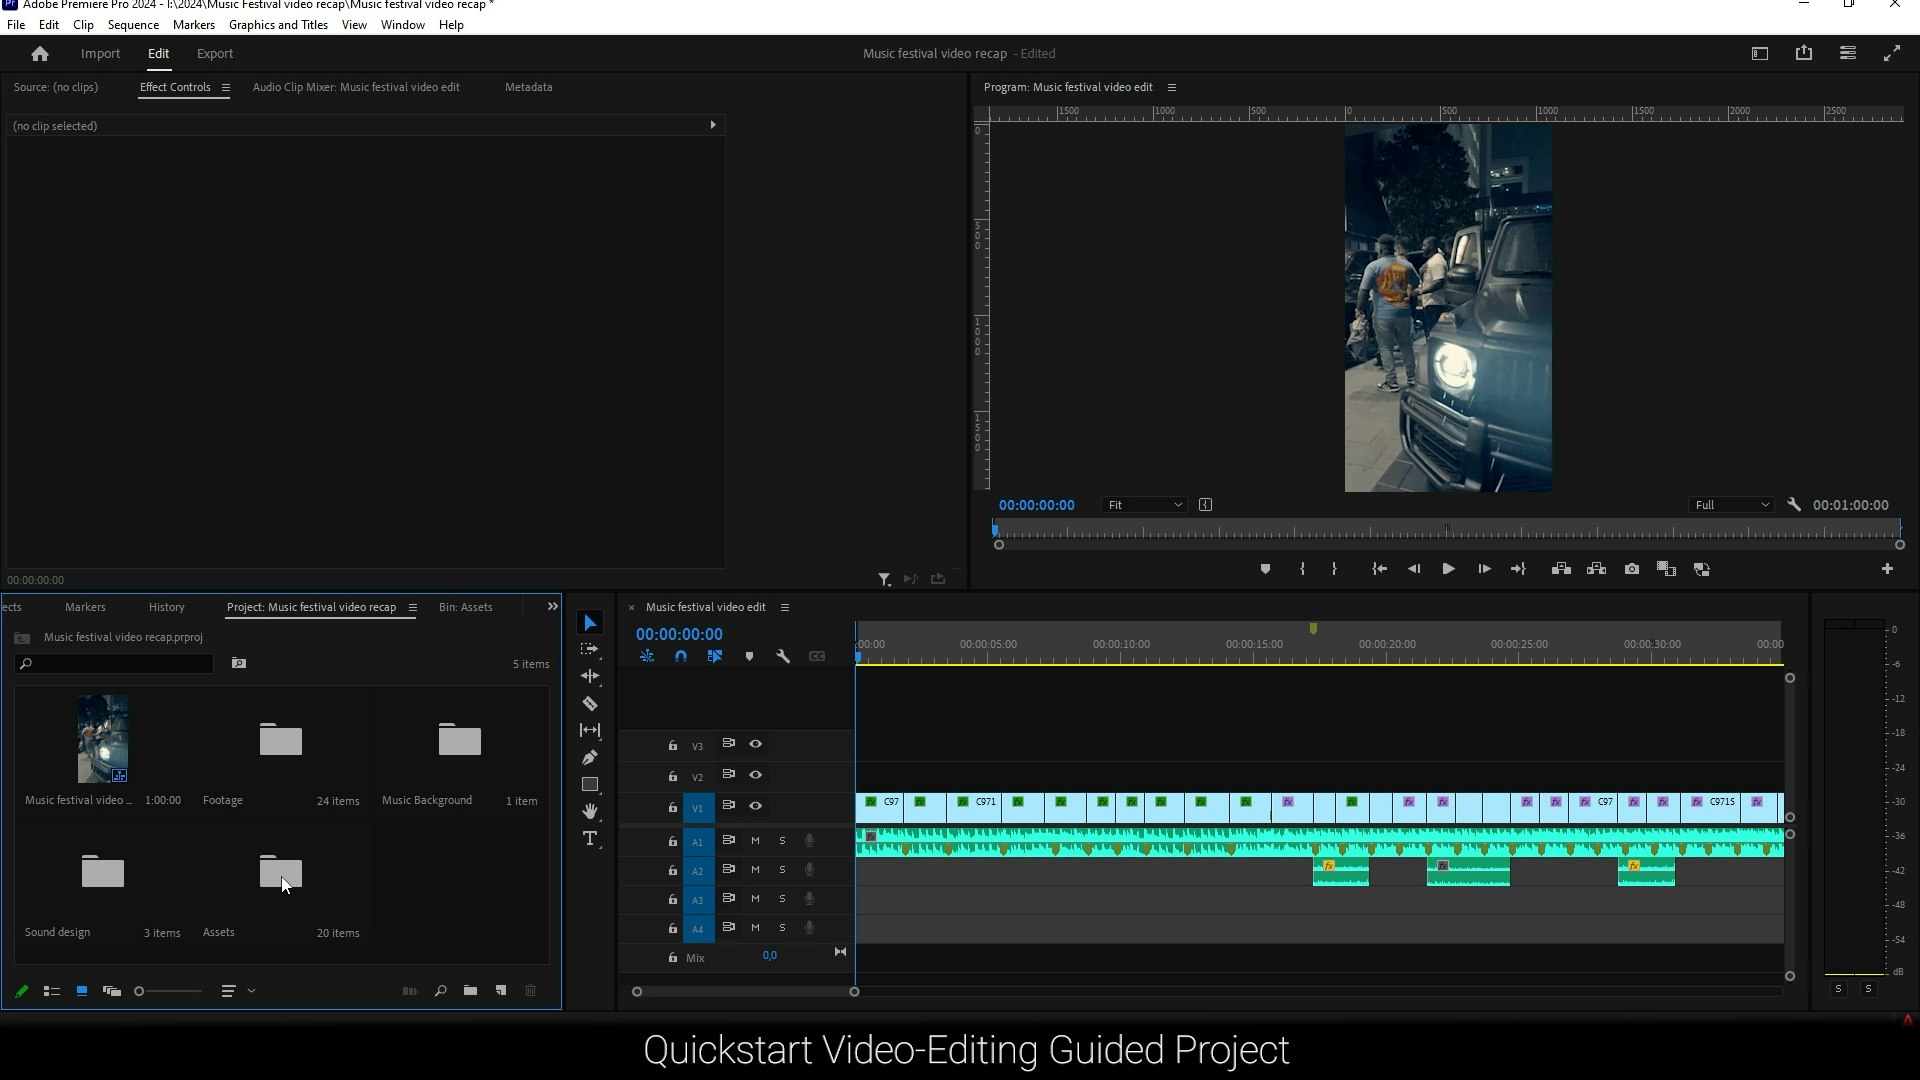Open the Fit zoom level dropdown
Viewport: 1920px width, 1080px height.
[x=1143, y=505]
